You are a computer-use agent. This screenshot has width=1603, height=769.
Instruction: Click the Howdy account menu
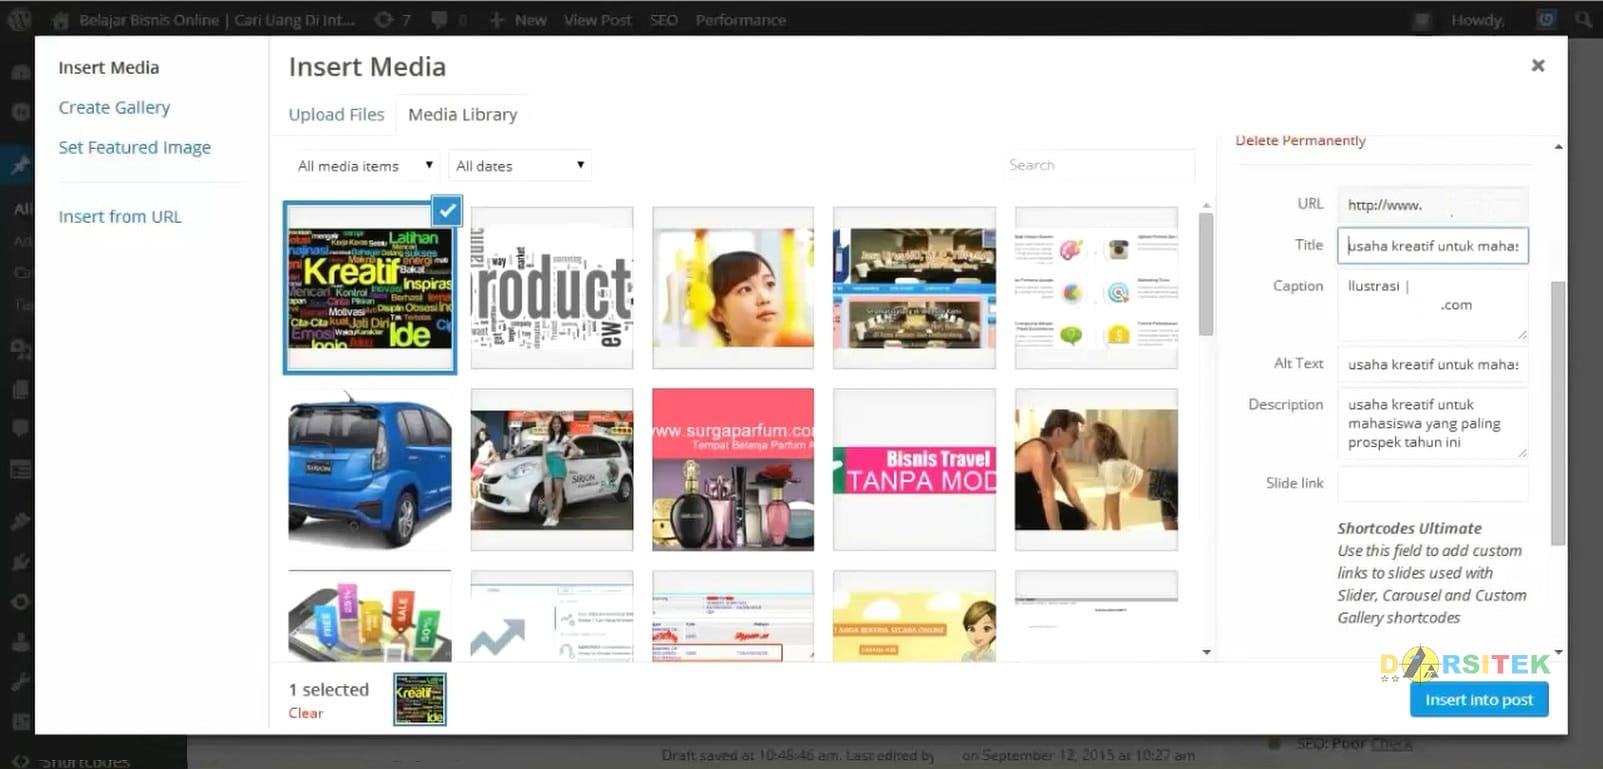point(1476,20)
